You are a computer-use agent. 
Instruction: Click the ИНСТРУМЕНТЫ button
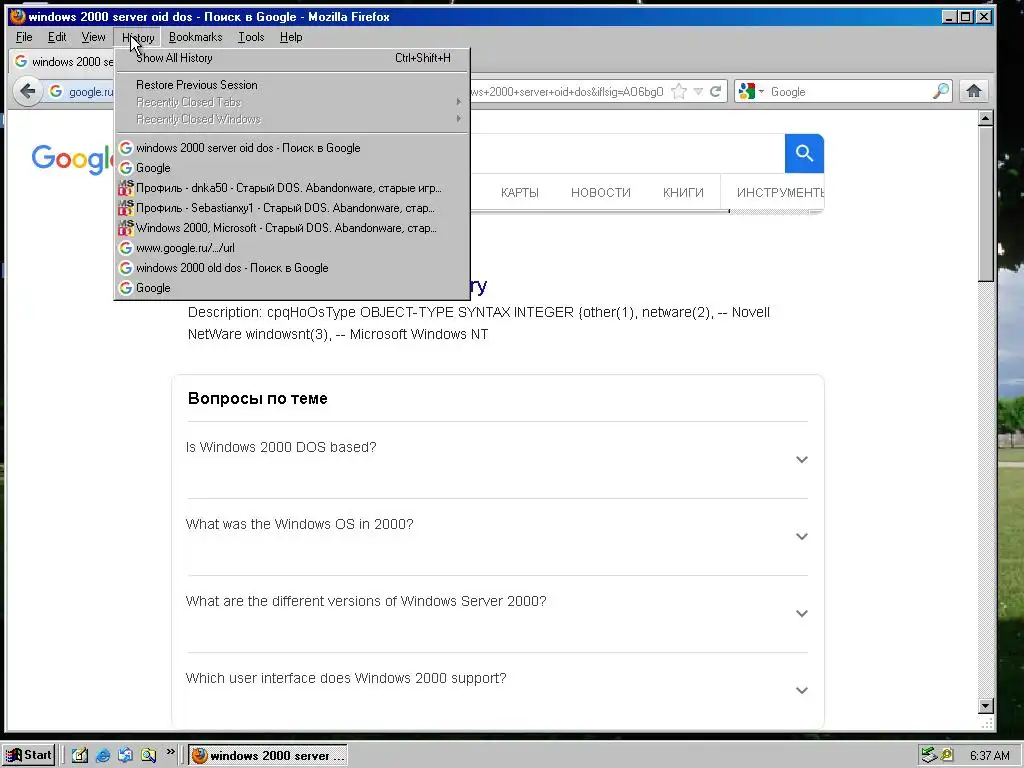pyautogui.click(x=779, y=193)
